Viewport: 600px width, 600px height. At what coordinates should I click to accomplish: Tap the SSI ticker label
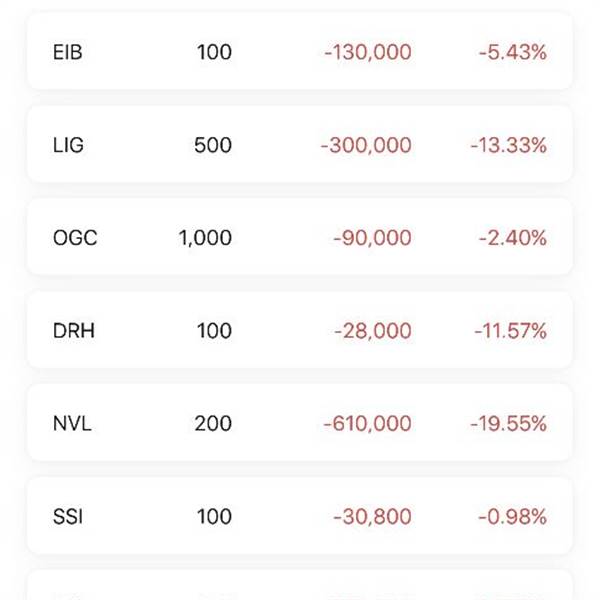(67, 516)
